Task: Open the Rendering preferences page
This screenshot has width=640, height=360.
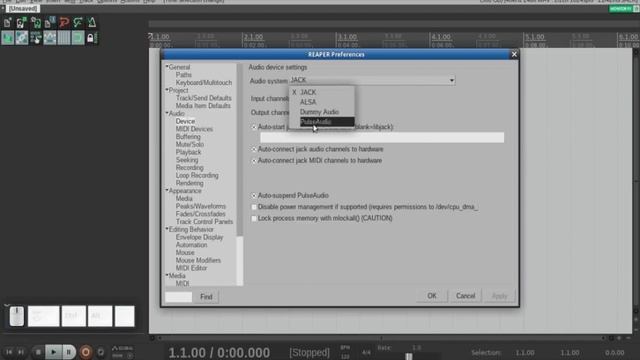Action: [189, 183]
